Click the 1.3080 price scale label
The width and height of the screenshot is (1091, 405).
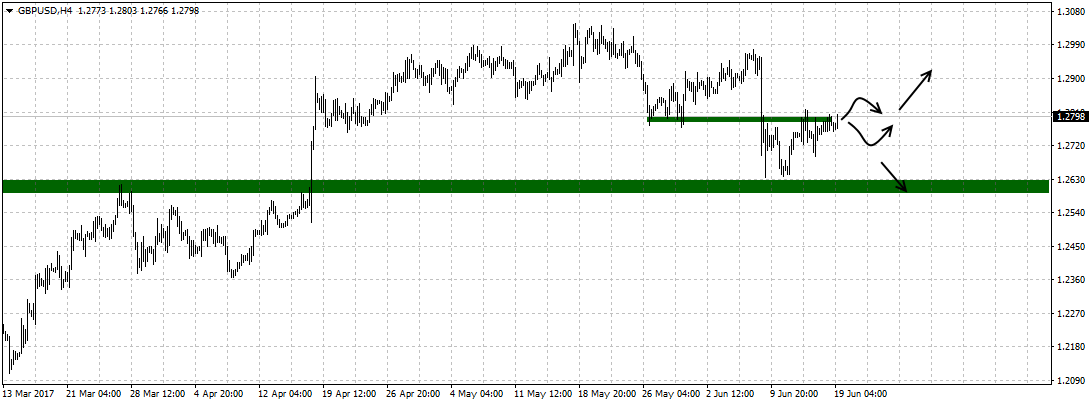click(1069, 12)
